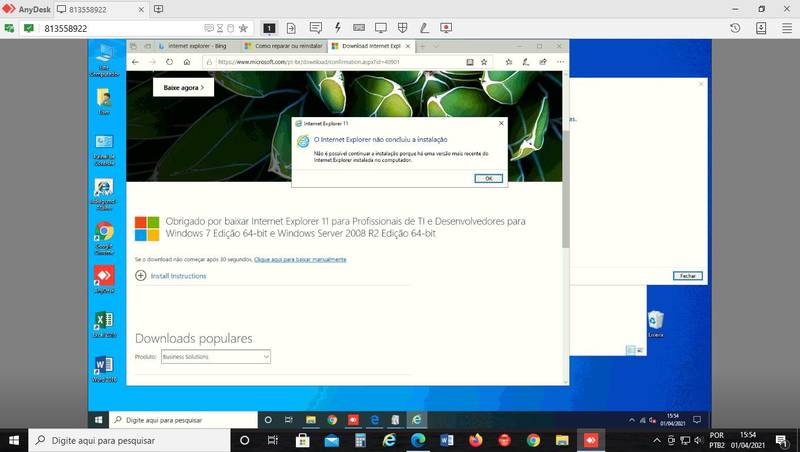800x452 pixels.
Task: Click the remote browser back arrow
Action: click(135, 62)
